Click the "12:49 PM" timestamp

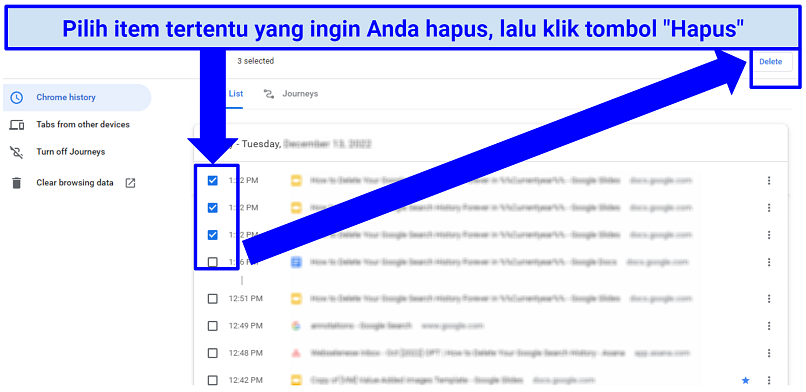click(x=246, y=326)
